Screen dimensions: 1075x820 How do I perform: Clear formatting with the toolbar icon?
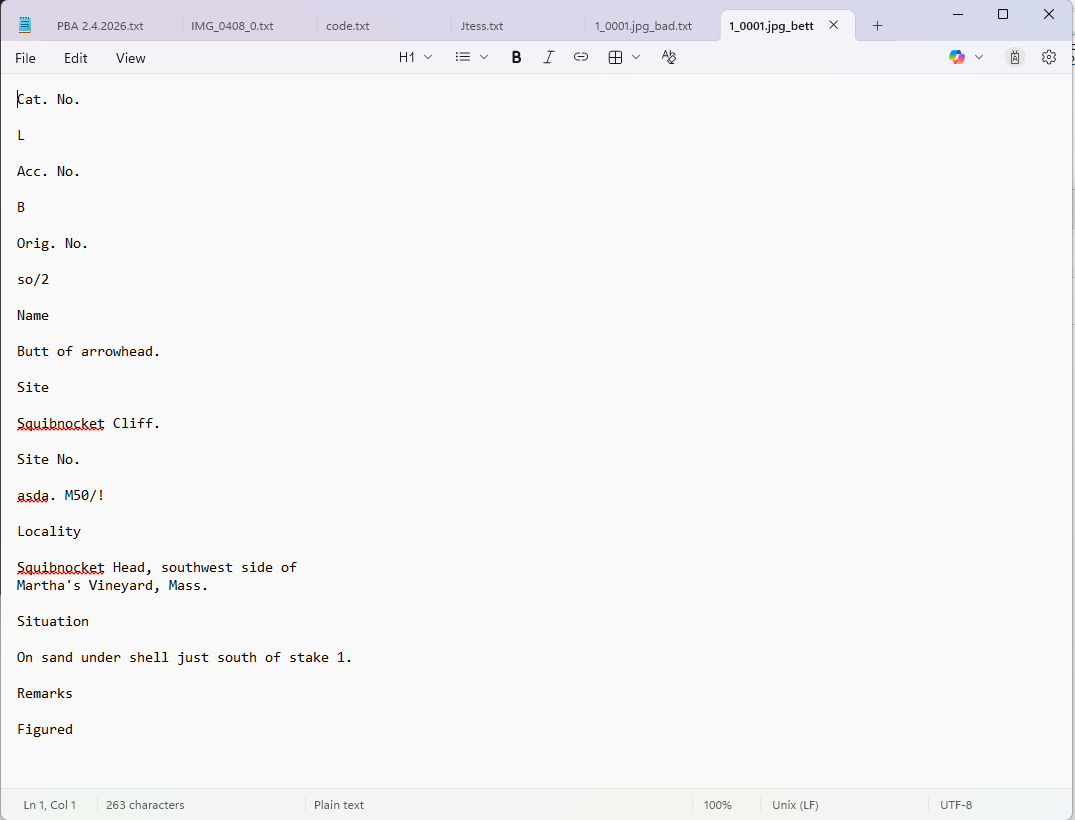pyautogui.click(x=669, y=58)
